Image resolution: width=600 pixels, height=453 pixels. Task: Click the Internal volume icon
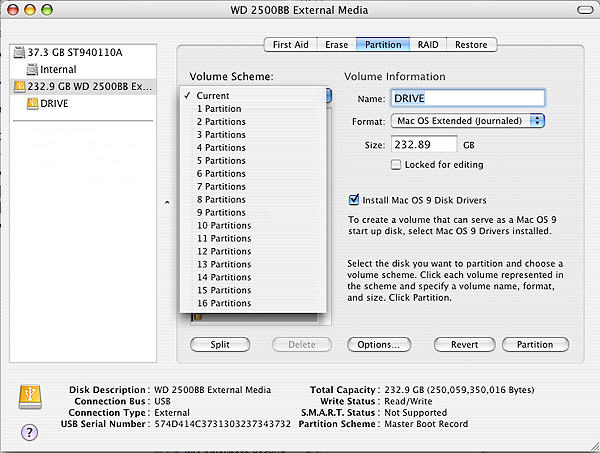click(x=32, y=69)
